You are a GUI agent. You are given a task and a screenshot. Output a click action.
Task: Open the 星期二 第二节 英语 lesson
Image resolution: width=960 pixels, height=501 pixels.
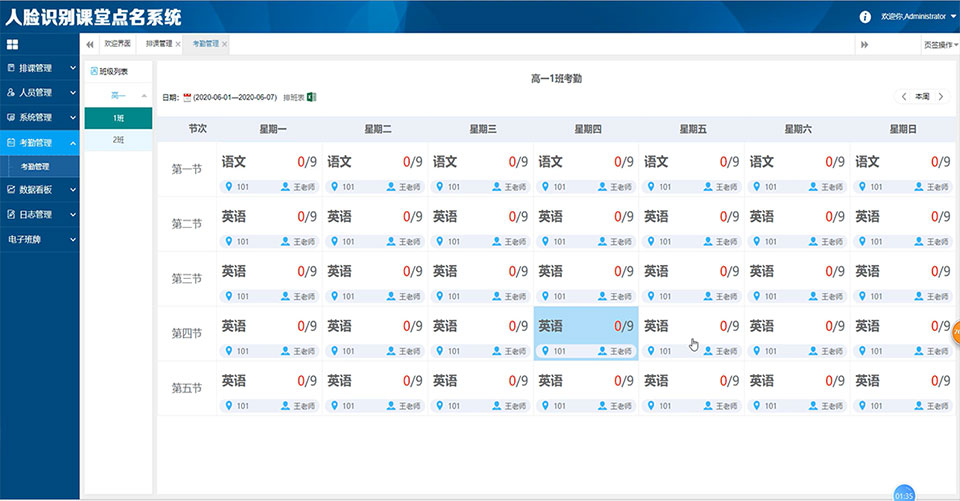[x=375, y=224]
